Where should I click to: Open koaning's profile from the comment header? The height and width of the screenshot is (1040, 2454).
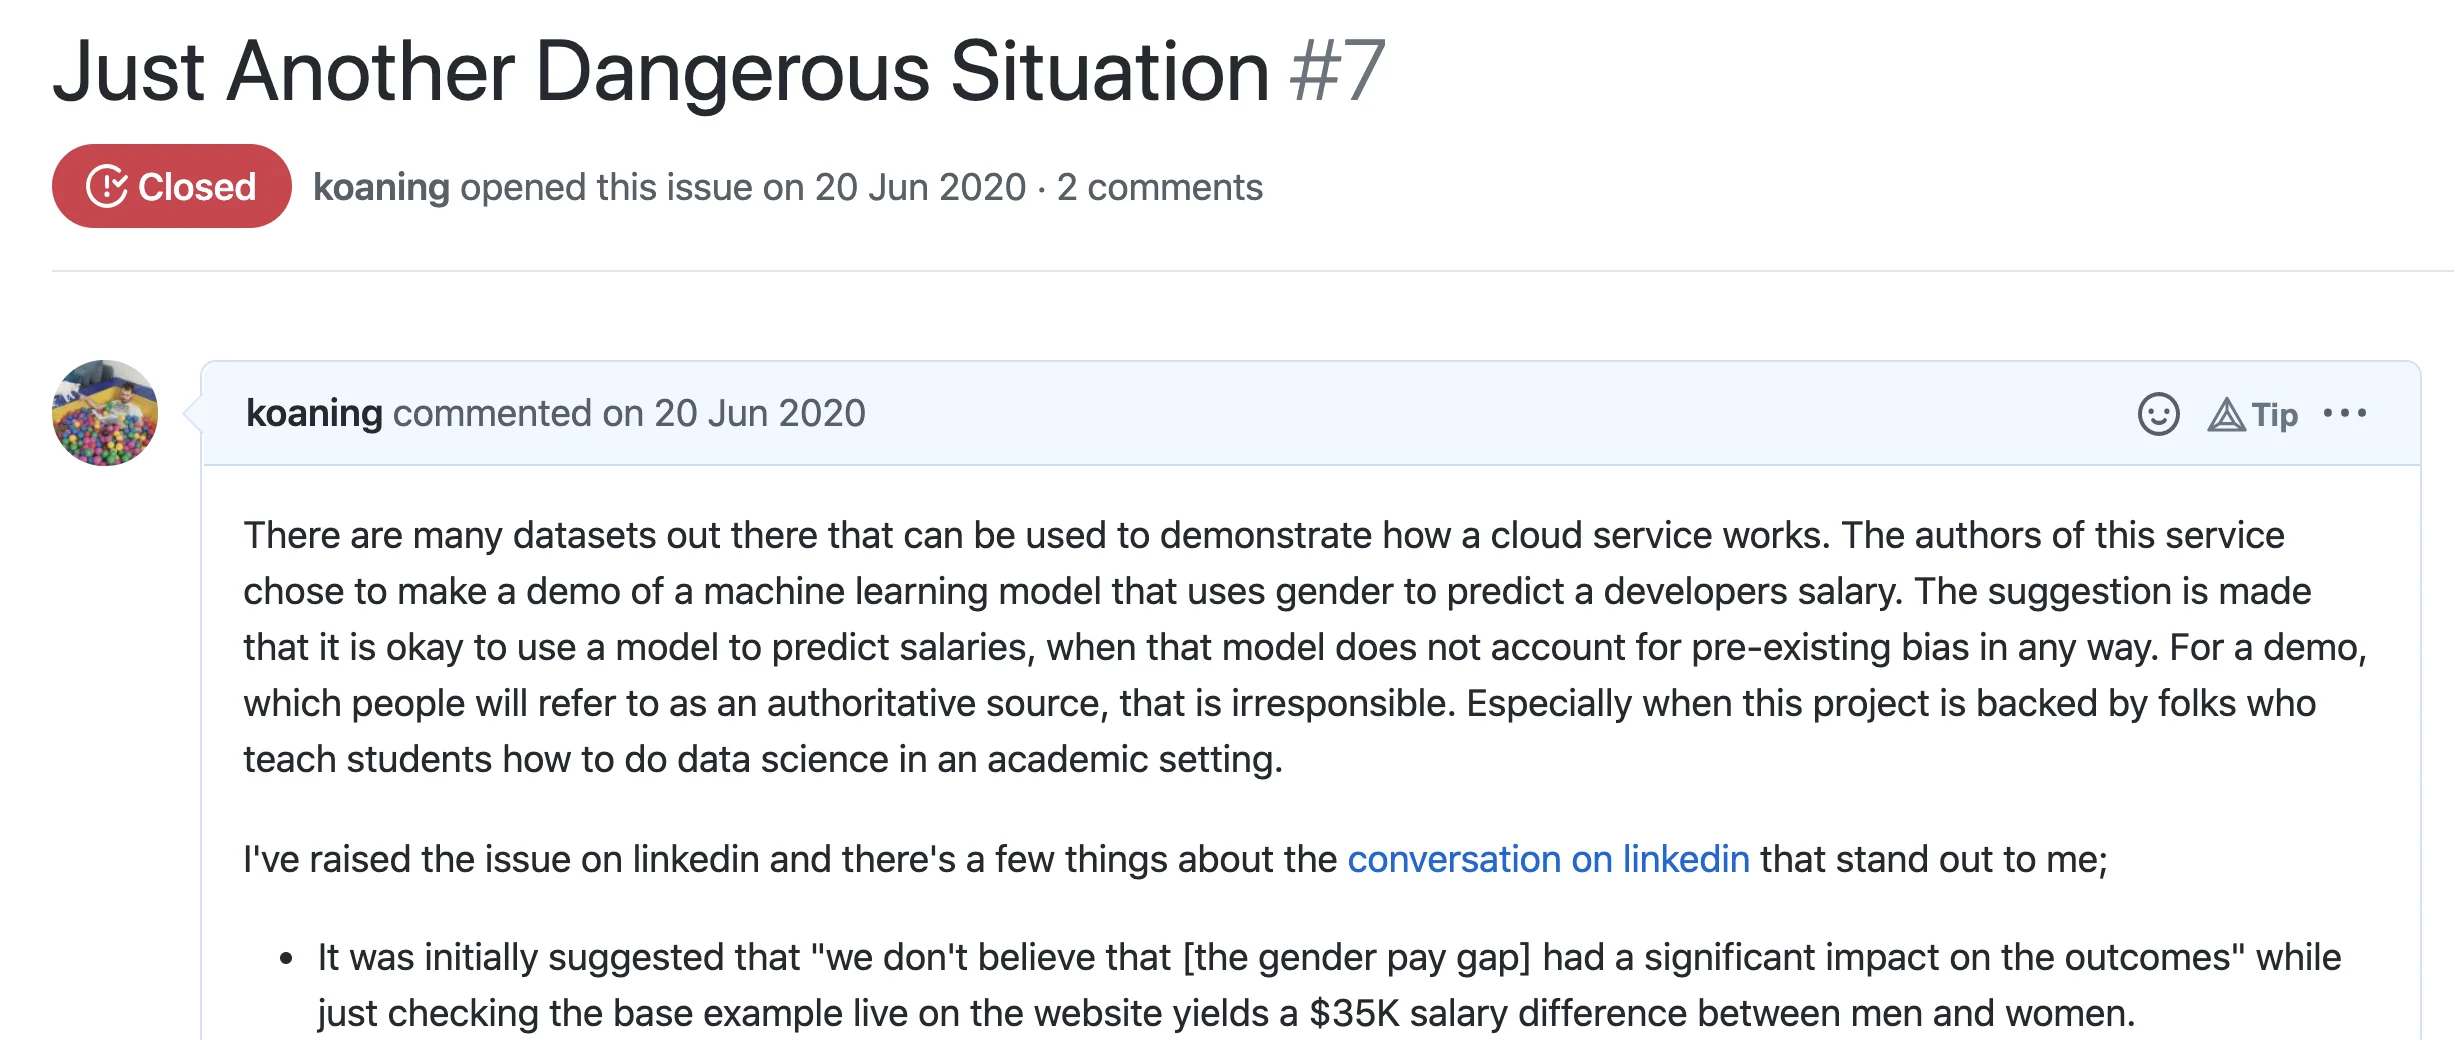314,413
